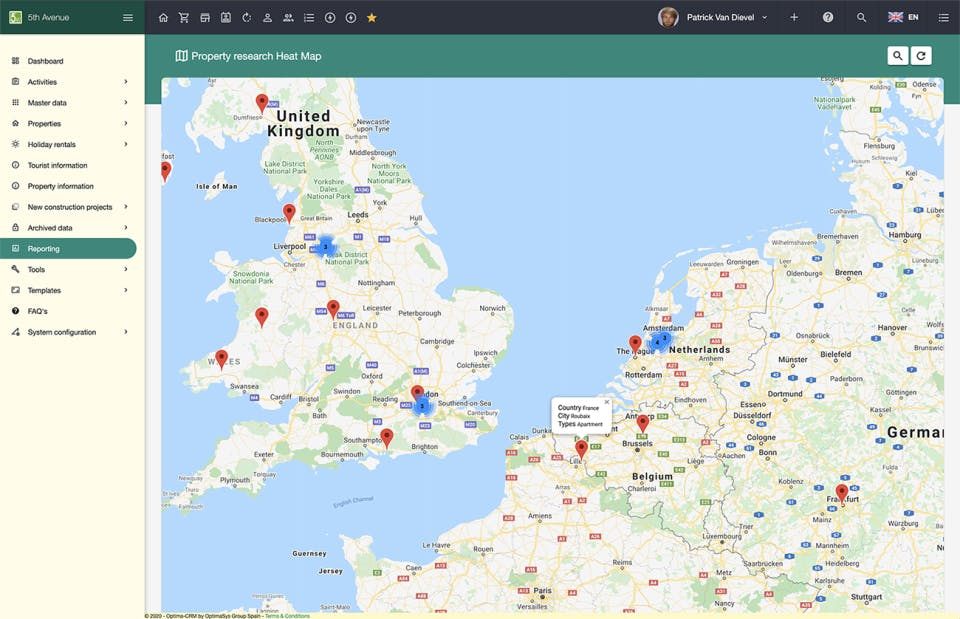Click the red pin at Frankfurt

tap(842, 493)
